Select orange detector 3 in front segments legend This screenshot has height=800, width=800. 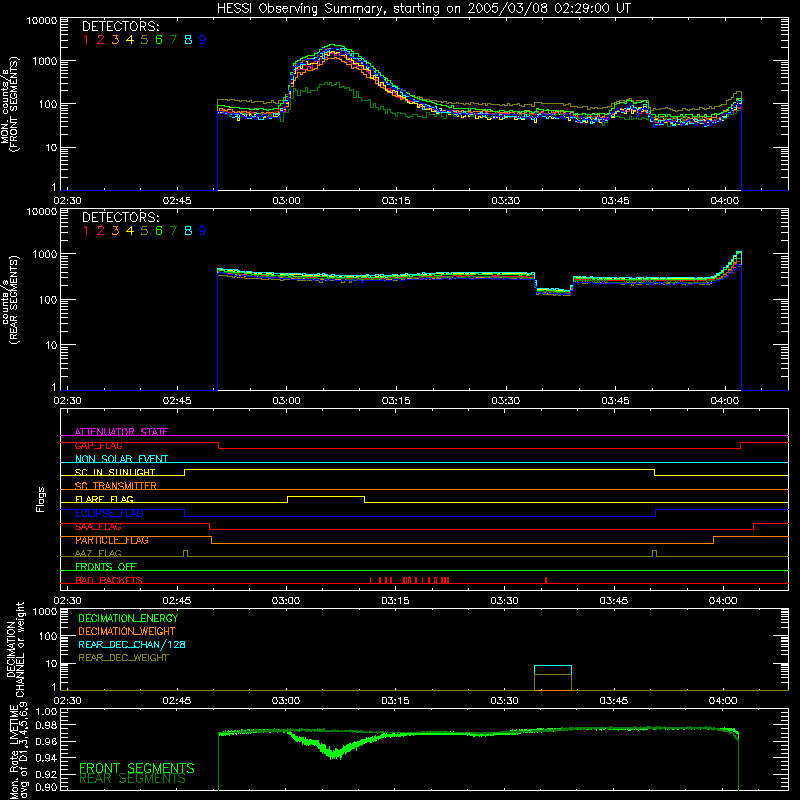click(x=115, y=40)
